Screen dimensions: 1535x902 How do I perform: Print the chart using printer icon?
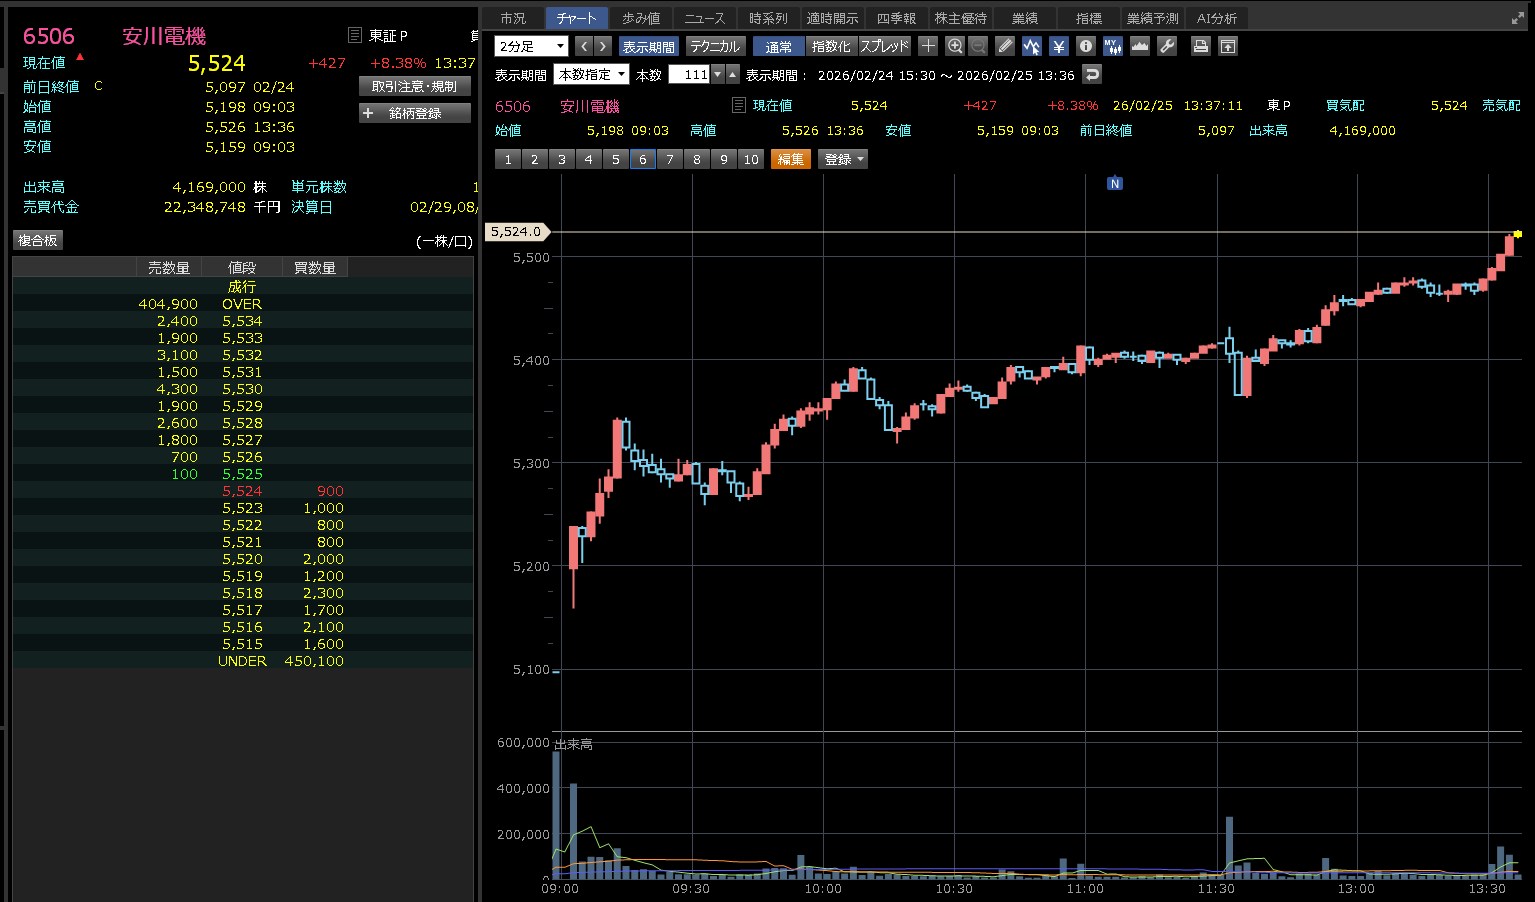(x=1201, y=46)
